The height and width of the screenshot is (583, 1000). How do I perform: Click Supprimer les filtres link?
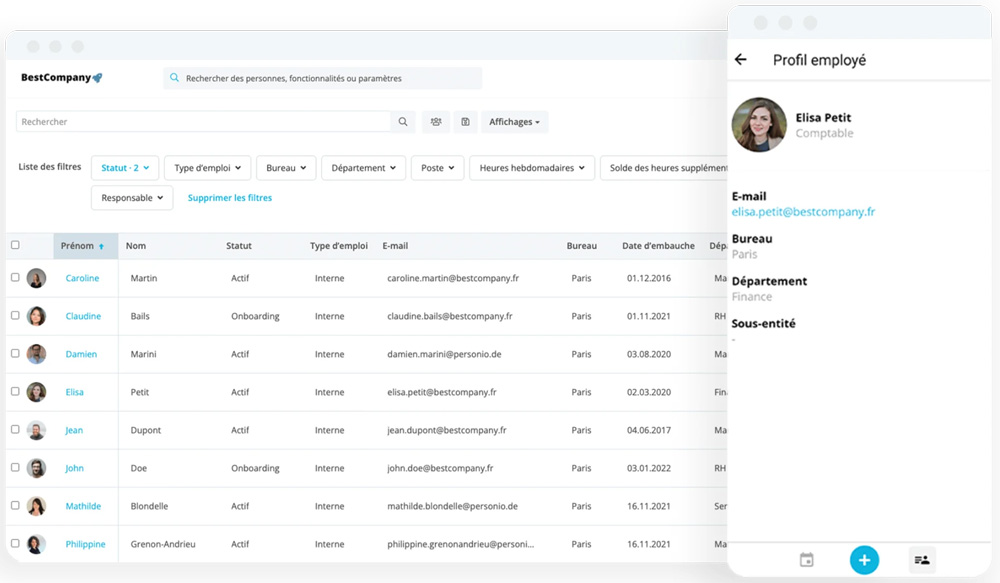[230, 198]
